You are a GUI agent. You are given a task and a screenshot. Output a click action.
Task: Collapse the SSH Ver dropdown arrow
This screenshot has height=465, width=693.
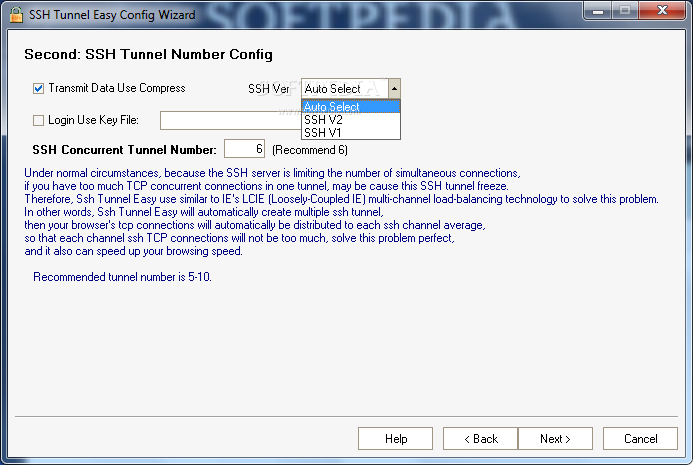[394, 89]
